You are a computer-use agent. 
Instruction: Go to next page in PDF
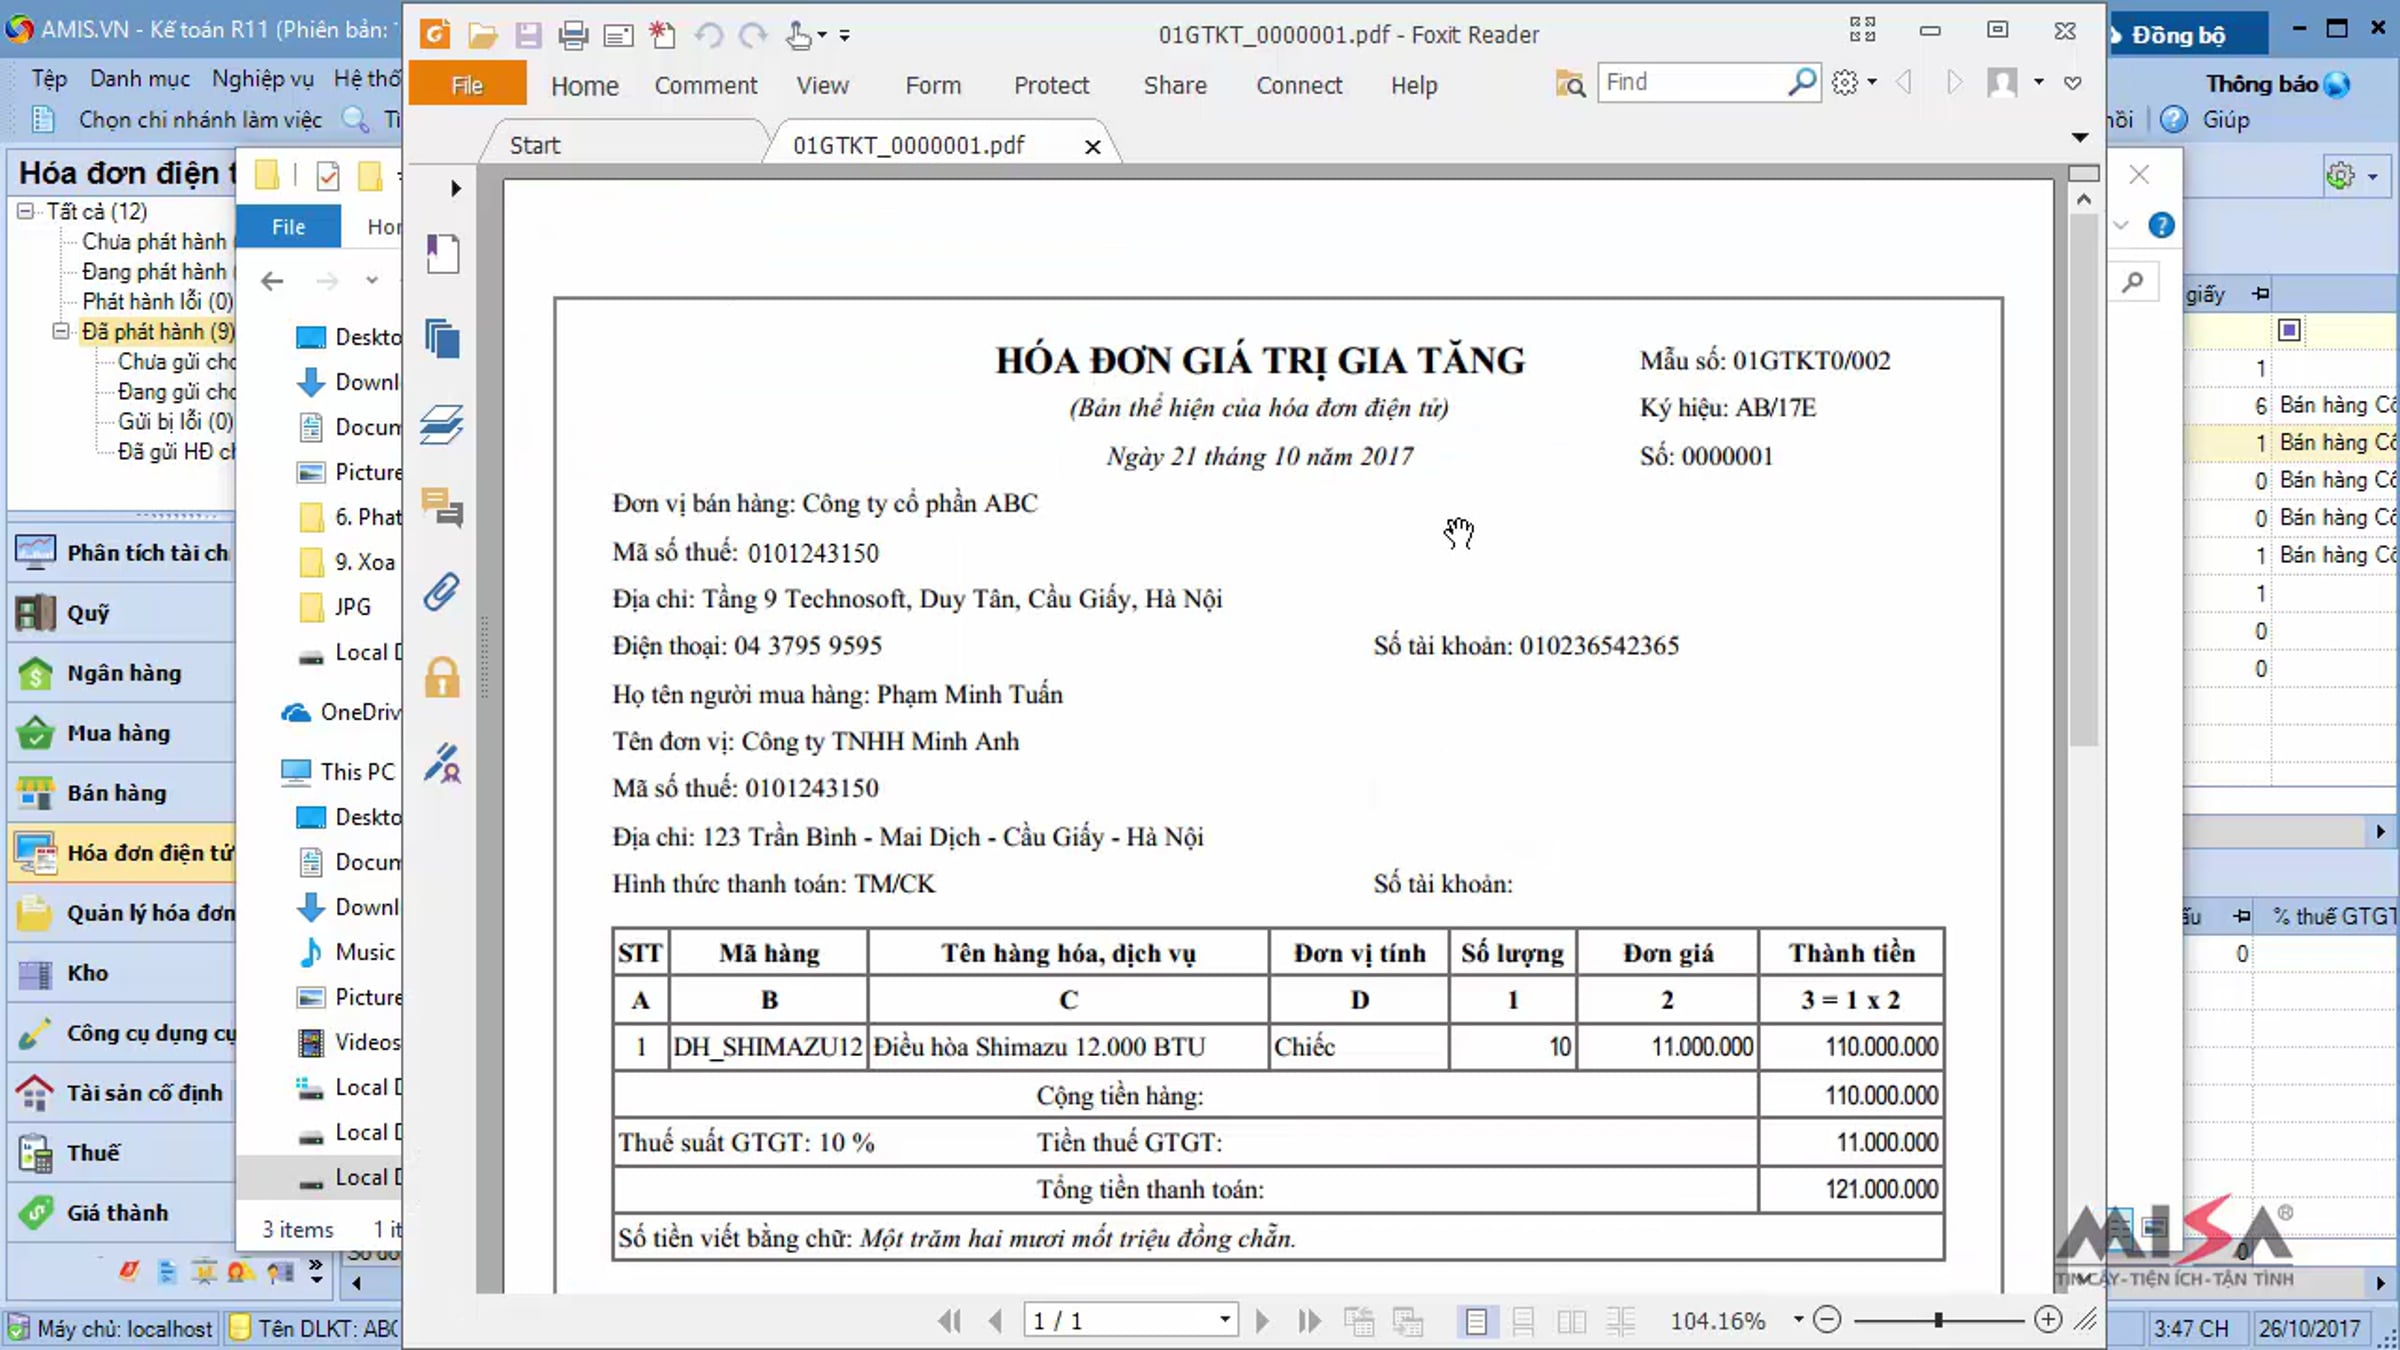coord(1262,1321)
